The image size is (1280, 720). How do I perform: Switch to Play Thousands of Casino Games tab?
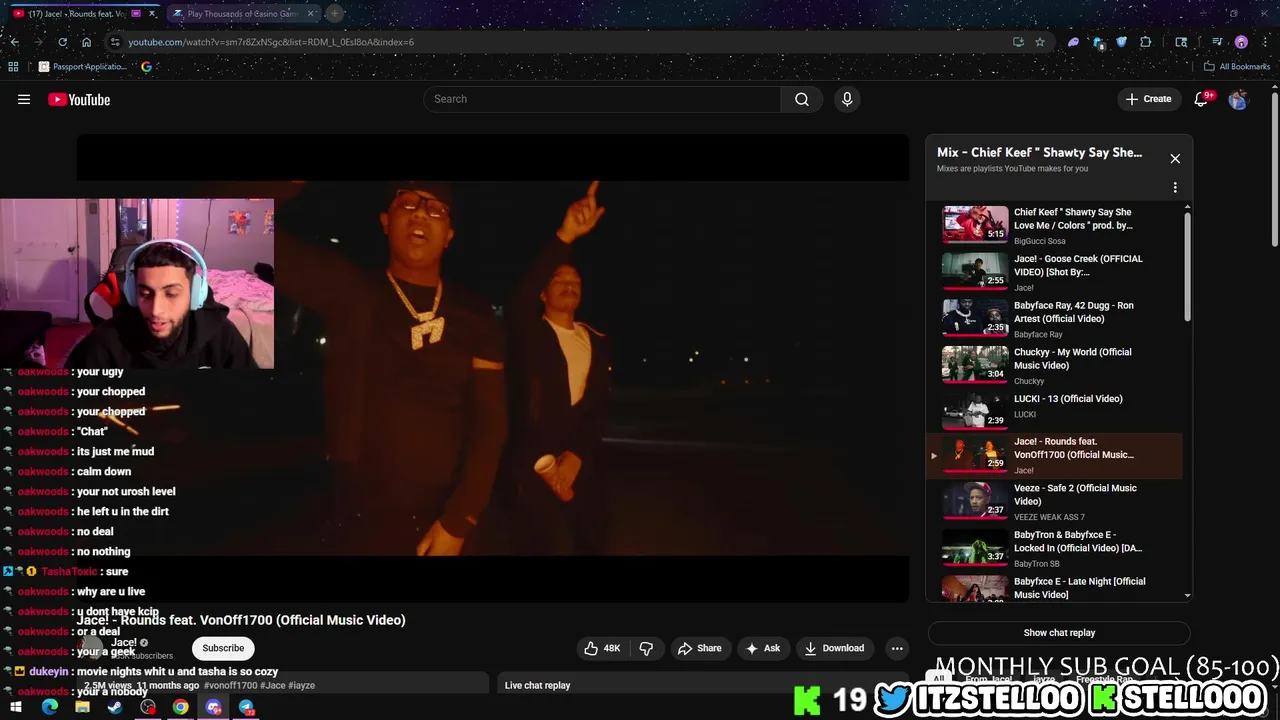coord(243,14)
